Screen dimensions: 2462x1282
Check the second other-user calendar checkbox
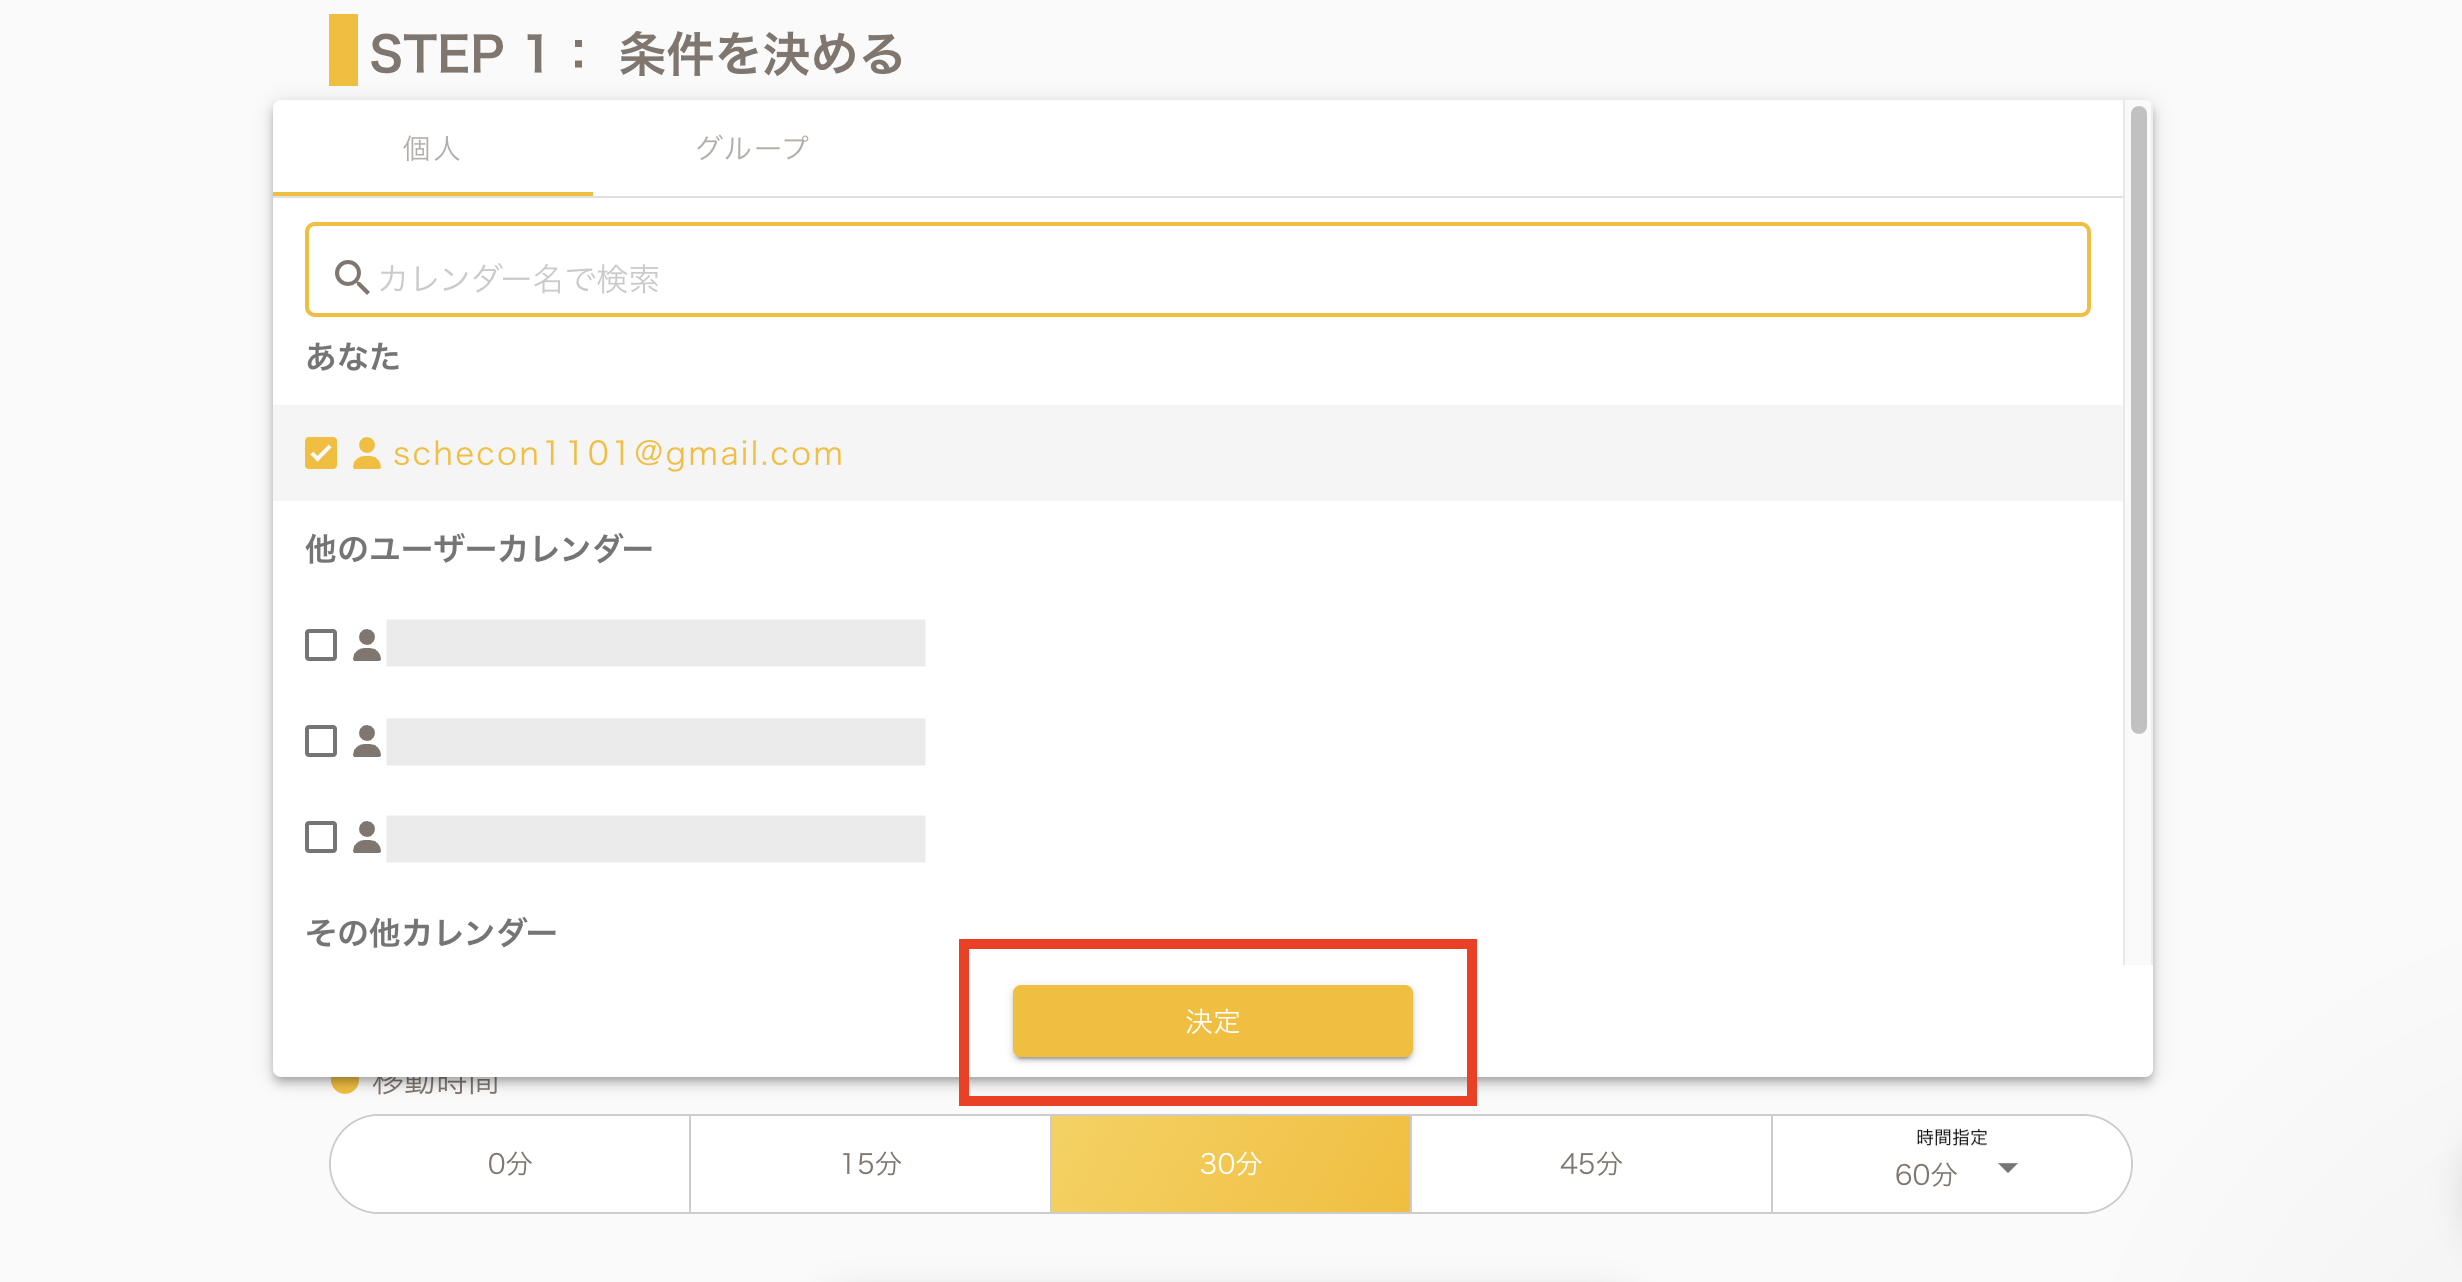[x=321, y=741]
